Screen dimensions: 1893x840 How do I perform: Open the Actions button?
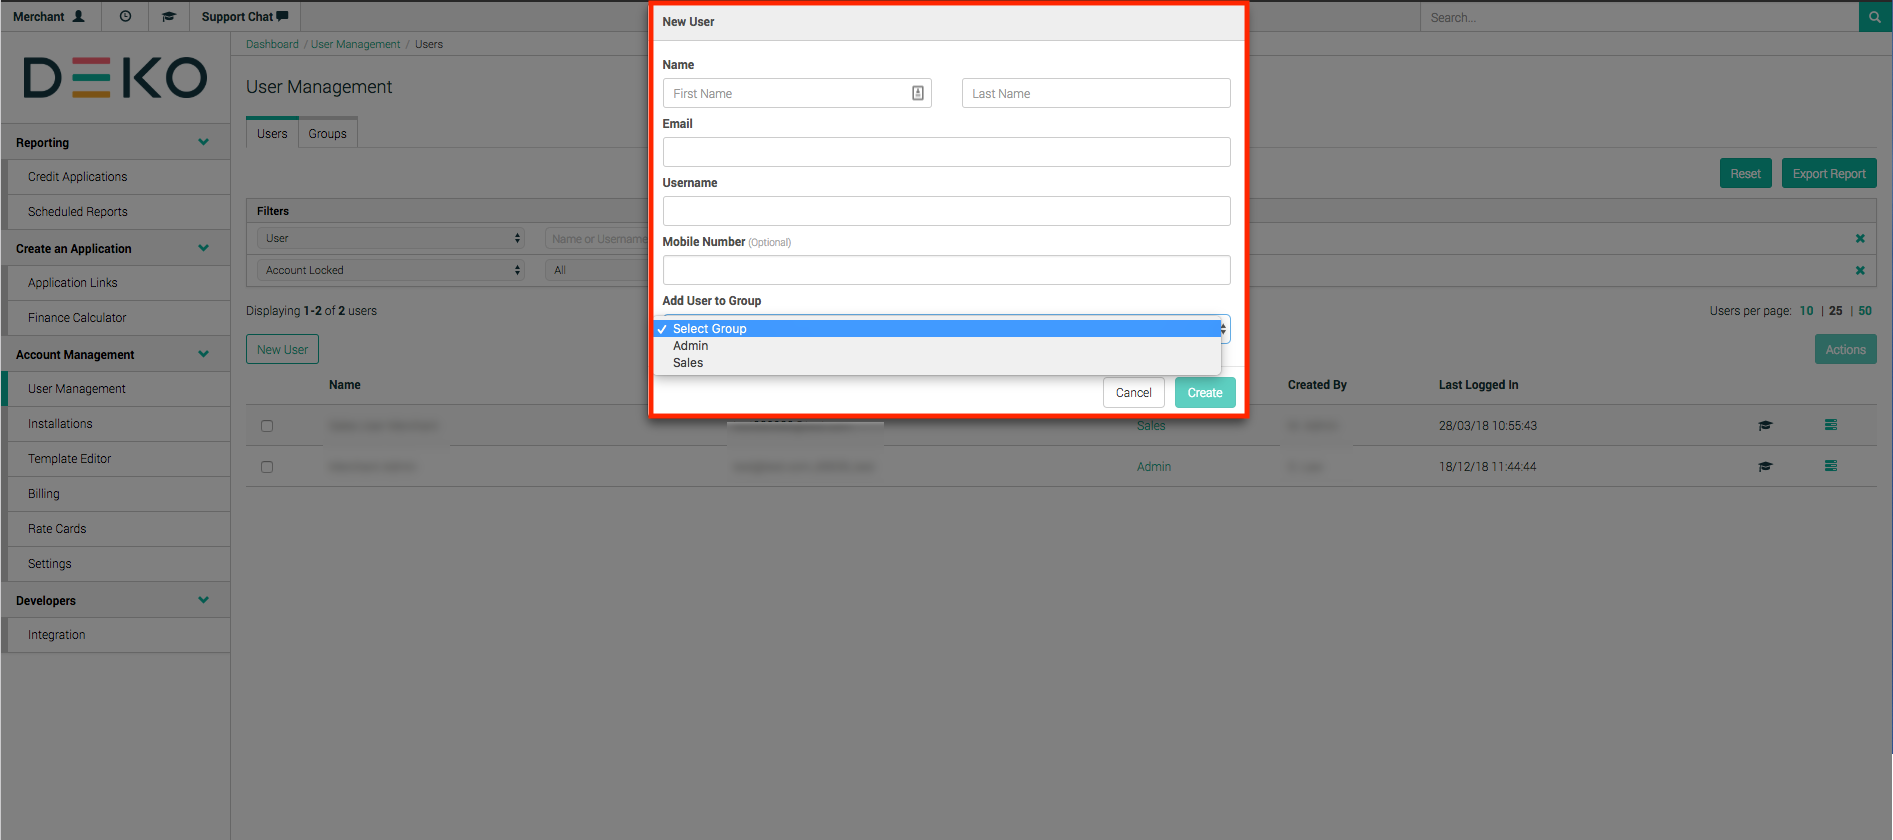pyautogui.click(x=1846, y=349)
